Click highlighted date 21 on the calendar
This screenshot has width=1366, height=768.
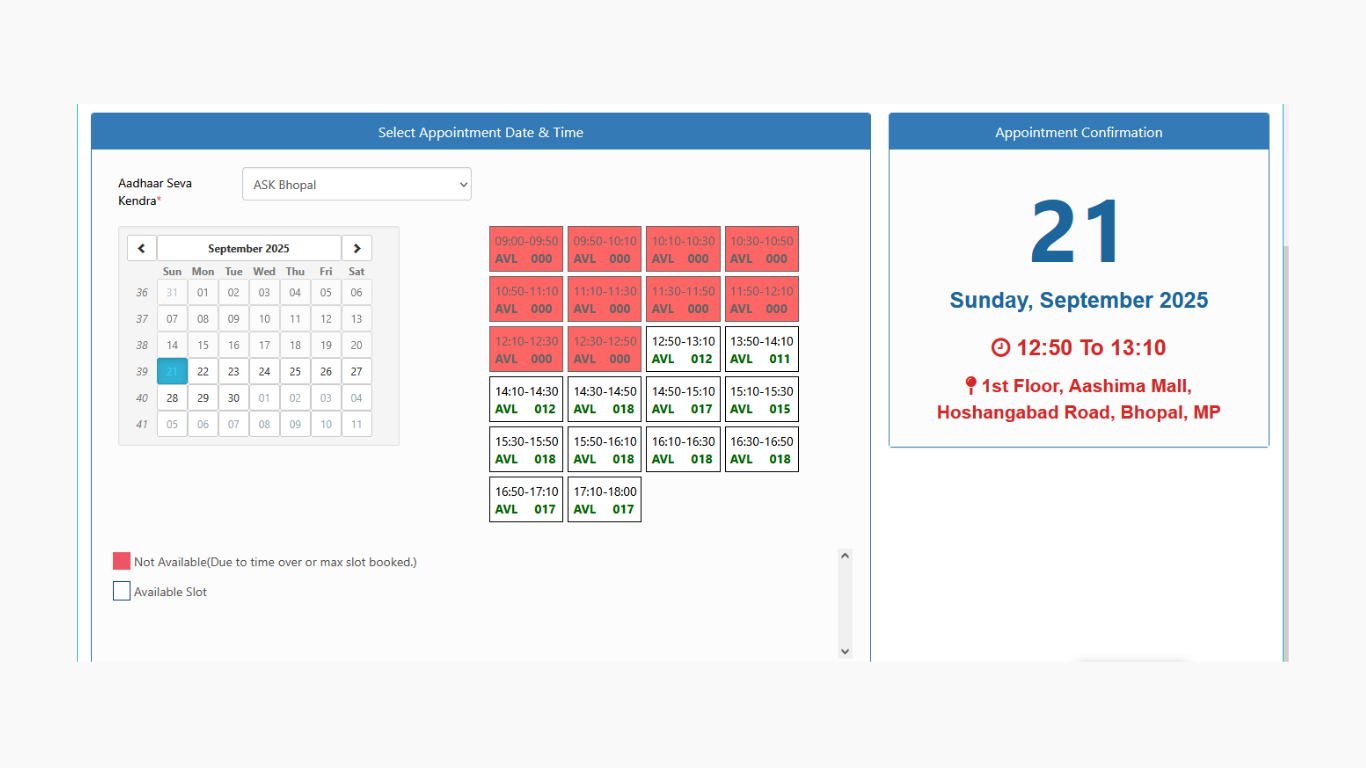pos(172,371)
